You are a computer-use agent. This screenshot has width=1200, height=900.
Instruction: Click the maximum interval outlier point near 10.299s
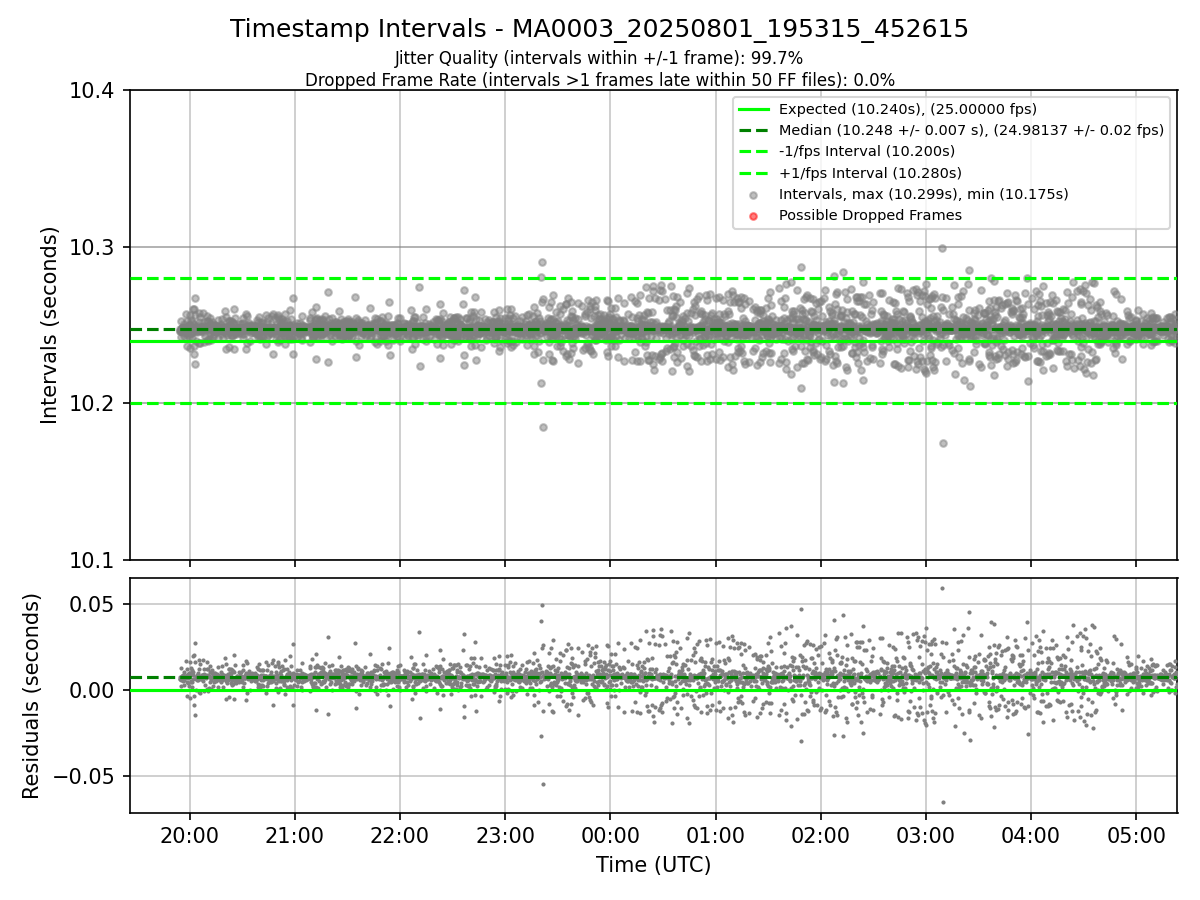pos(942,248)
